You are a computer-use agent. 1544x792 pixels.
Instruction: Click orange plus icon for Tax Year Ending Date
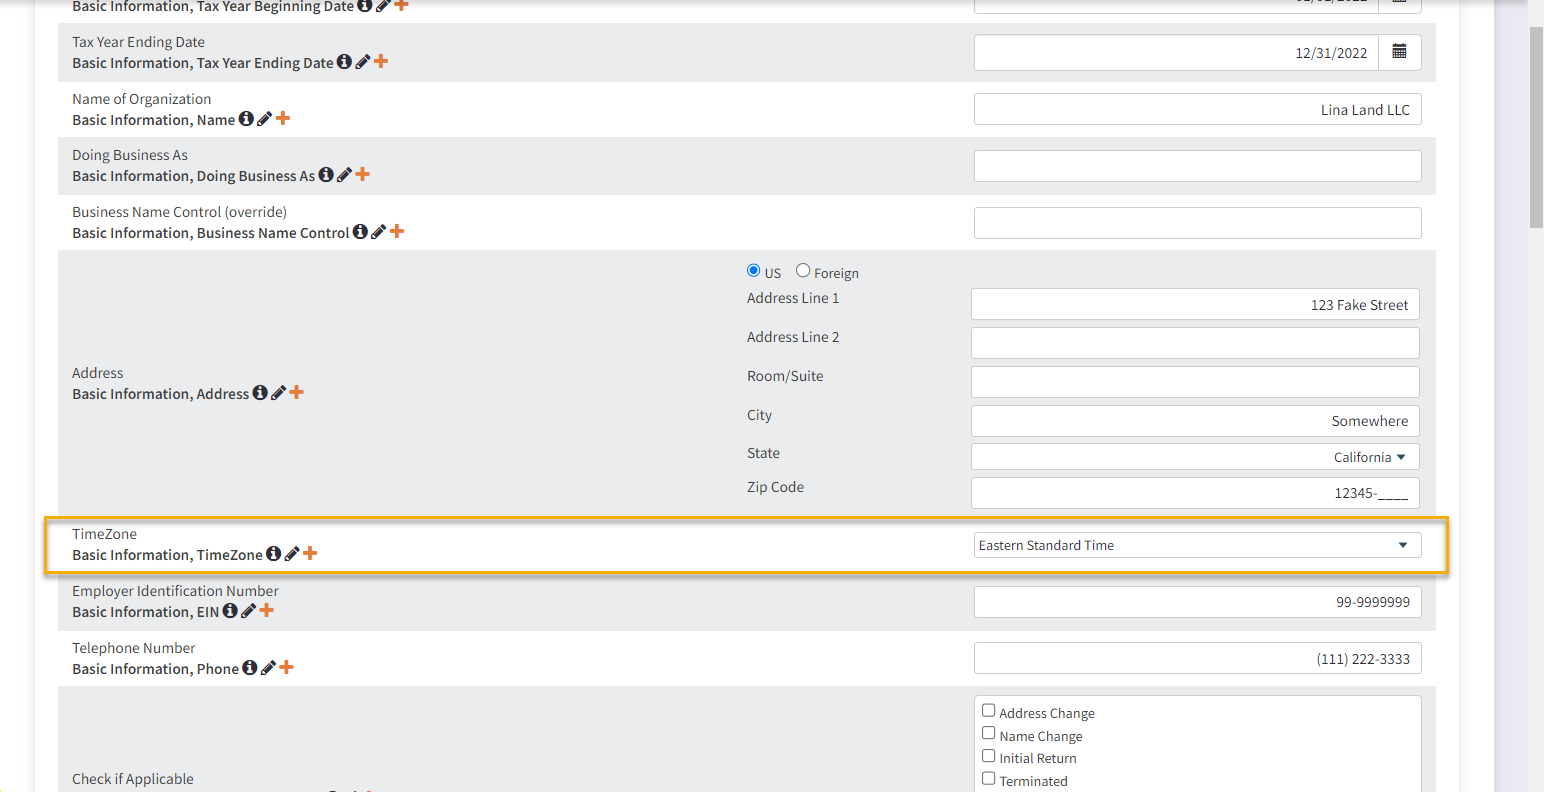click(381, 62)
